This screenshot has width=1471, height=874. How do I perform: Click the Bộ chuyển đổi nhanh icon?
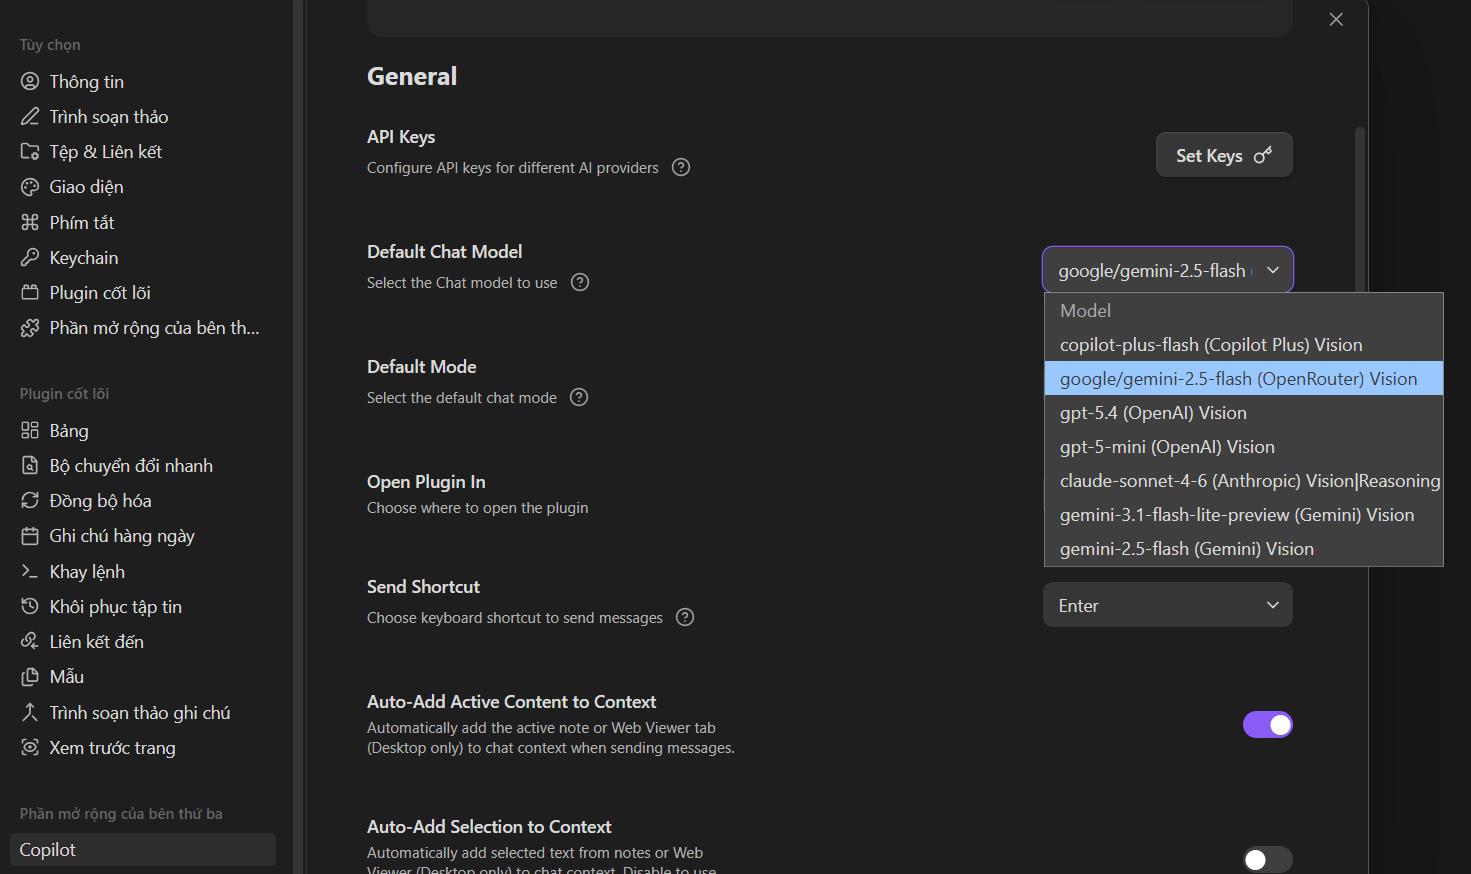click(x=30, y=465)
